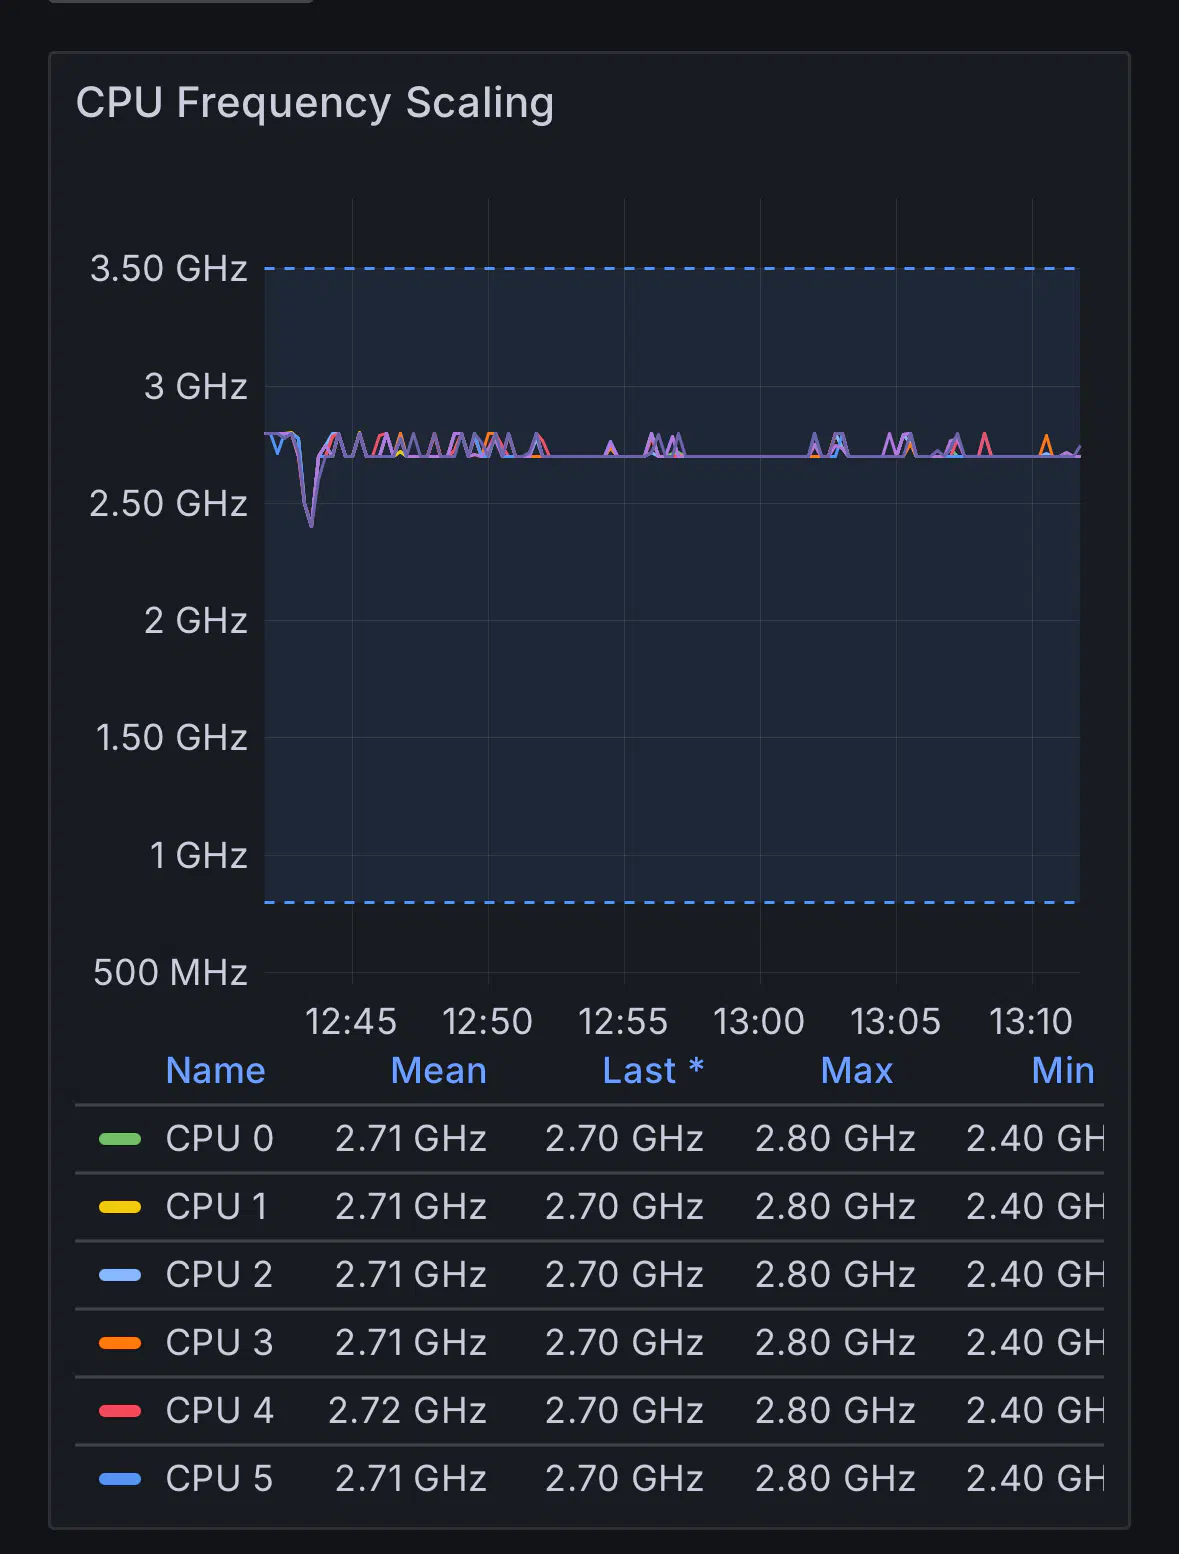Sort the legend by Max values

[x=856, y=1071]
